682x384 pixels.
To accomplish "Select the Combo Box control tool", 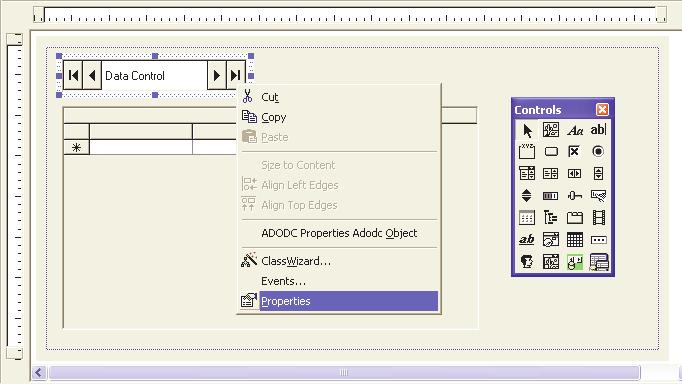I will point(527,174).
